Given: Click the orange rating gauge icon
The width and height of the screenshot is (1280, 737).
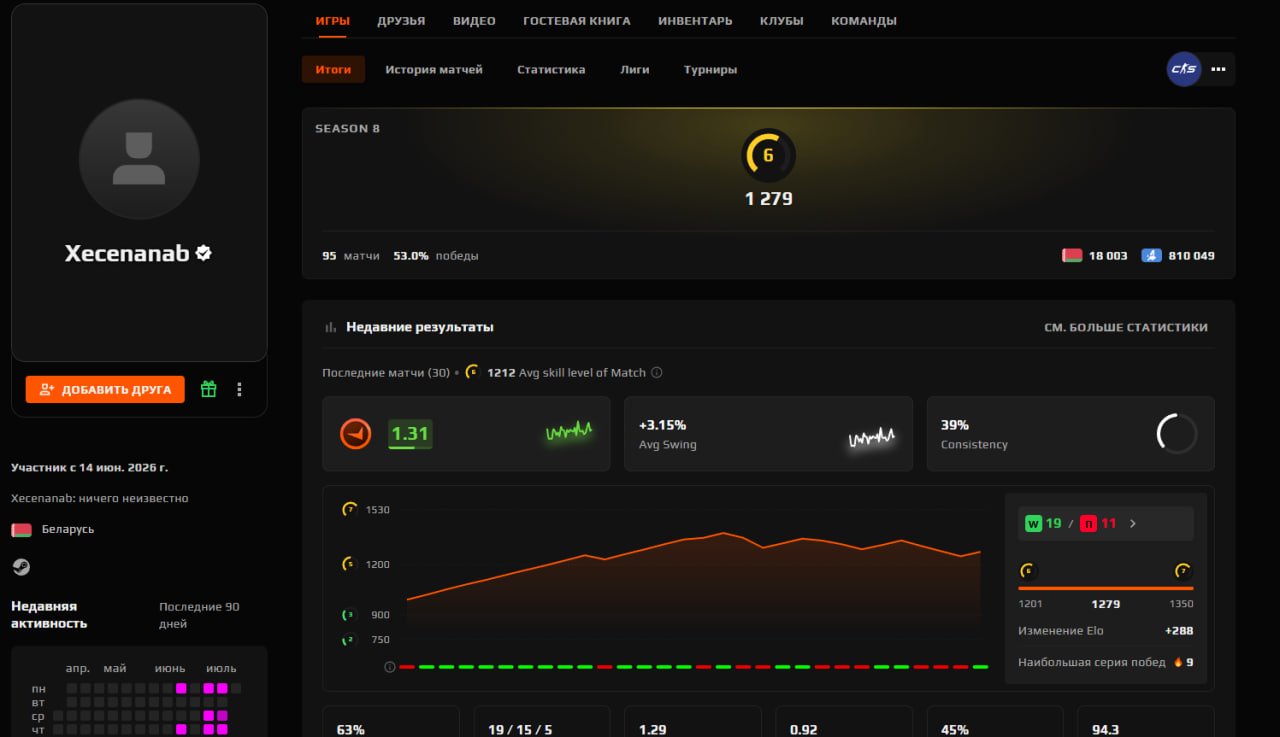Looking at the screenshot, I should 356,434.
